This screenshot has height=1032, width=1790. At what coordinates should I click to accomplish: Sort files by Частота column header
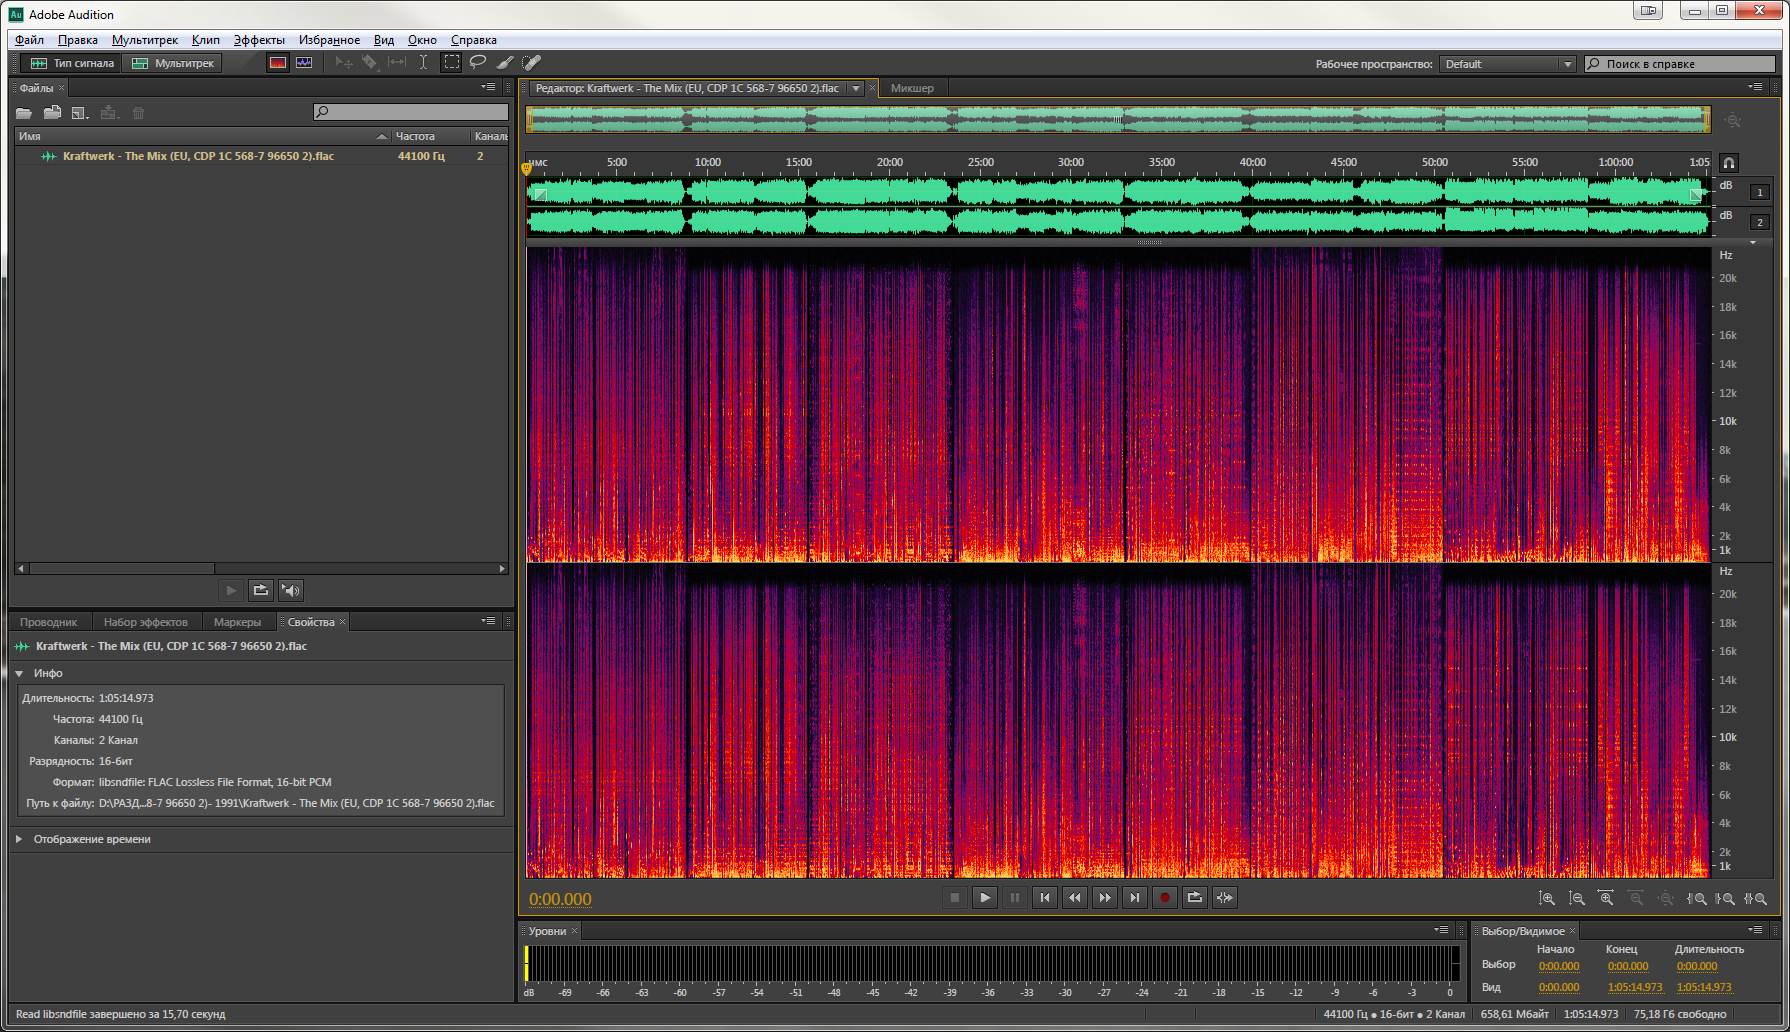pos(430,136)
